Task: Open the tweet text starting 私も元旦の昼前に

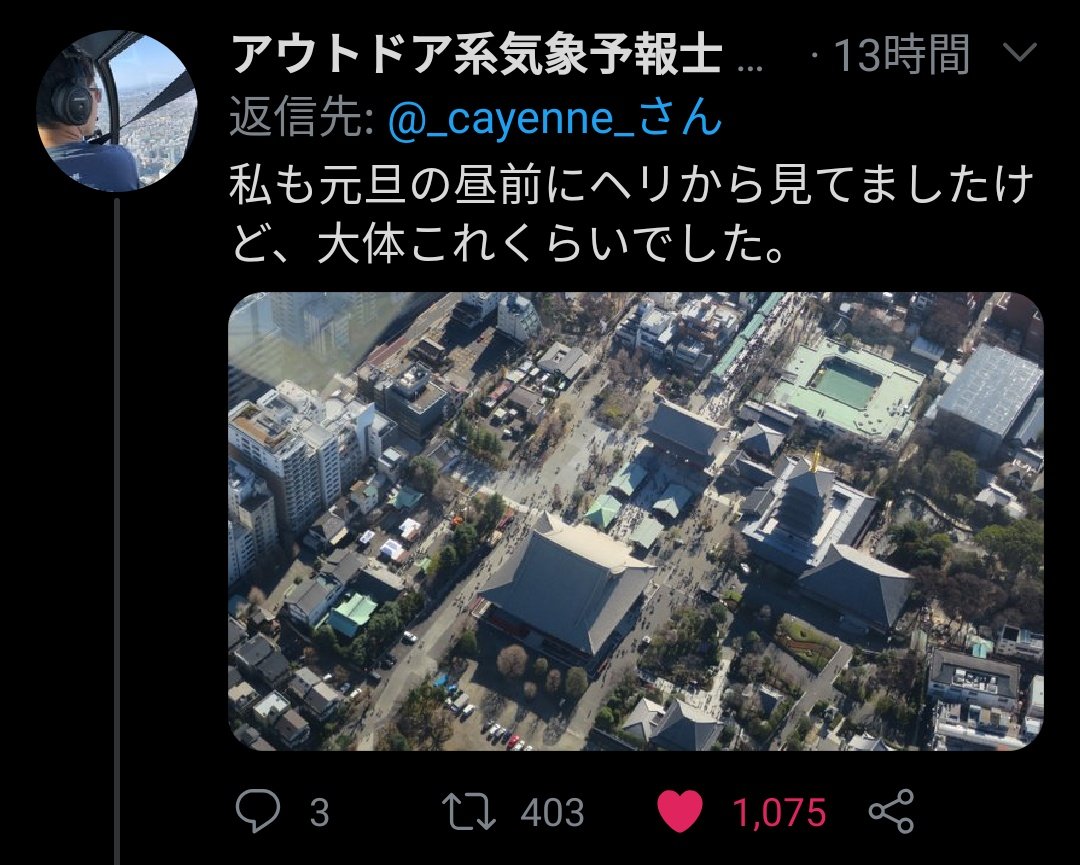Action: tap(632, 214)
